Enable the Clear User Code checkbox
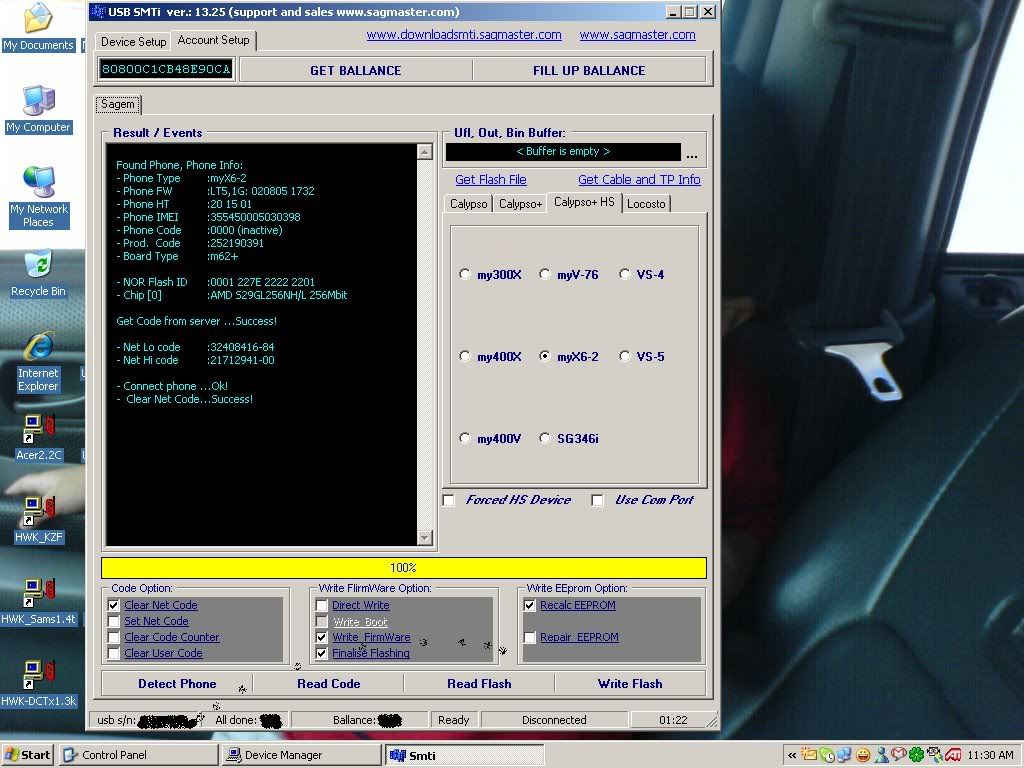 [x=114, y=653]
